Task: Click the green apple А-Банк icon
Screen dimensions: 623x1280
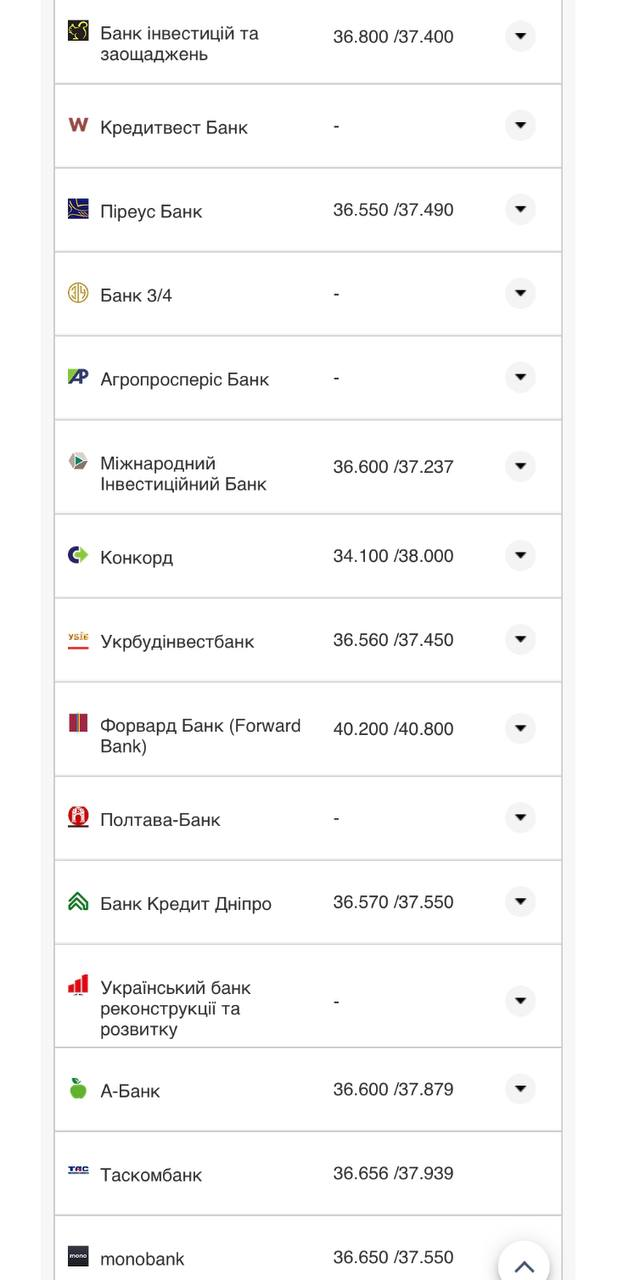Action: tap(78, 1089)
